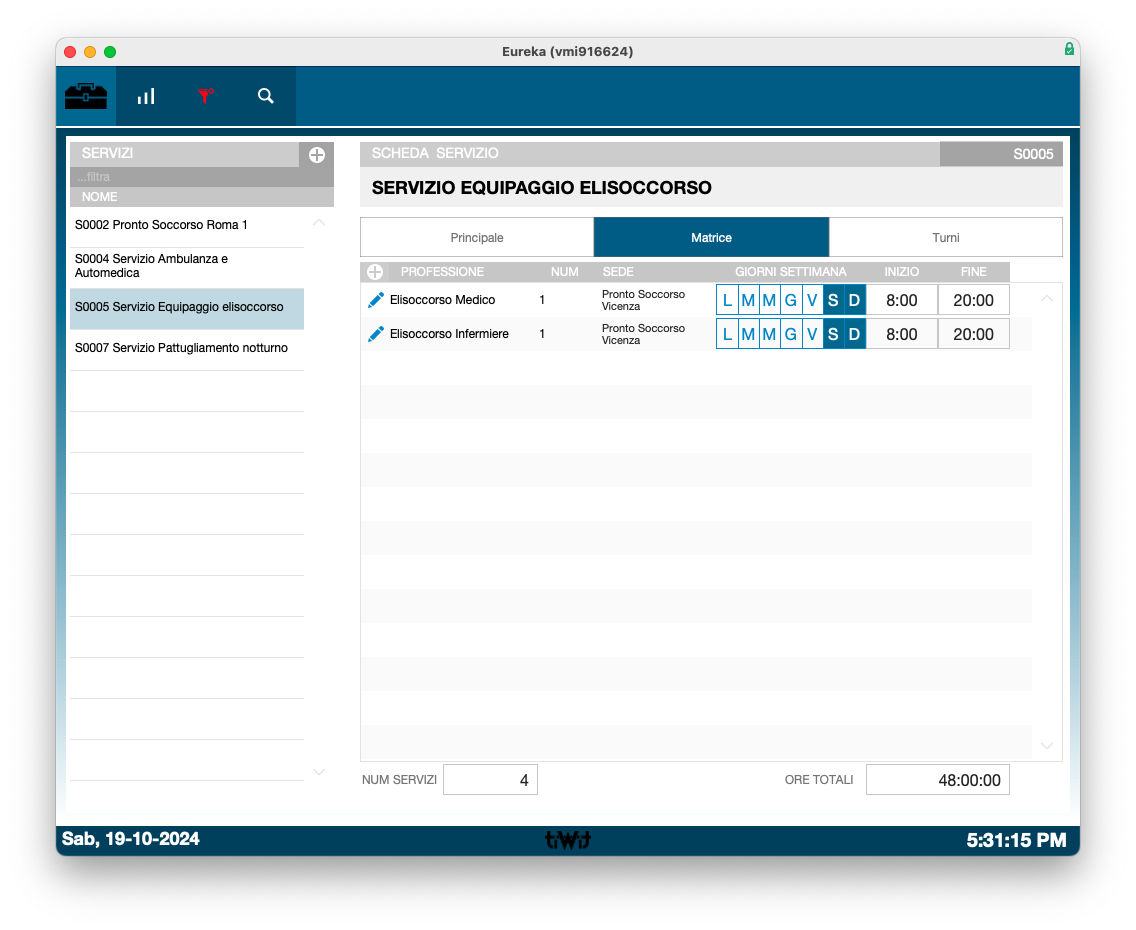Toggle Monday (L) for Elisoccorso Infermiere
The height and width of the screenshot is (930, 1136).
point(727,334)
